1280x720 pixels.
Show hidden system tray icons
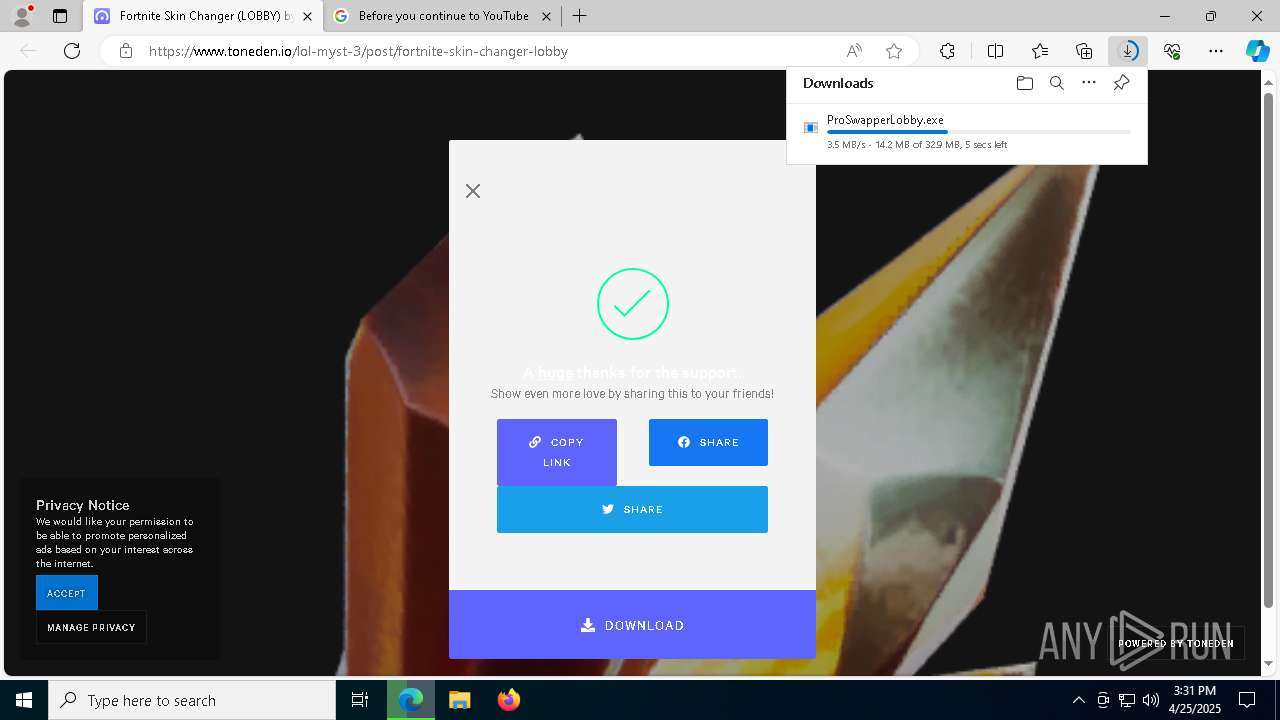pos(1078,700)
